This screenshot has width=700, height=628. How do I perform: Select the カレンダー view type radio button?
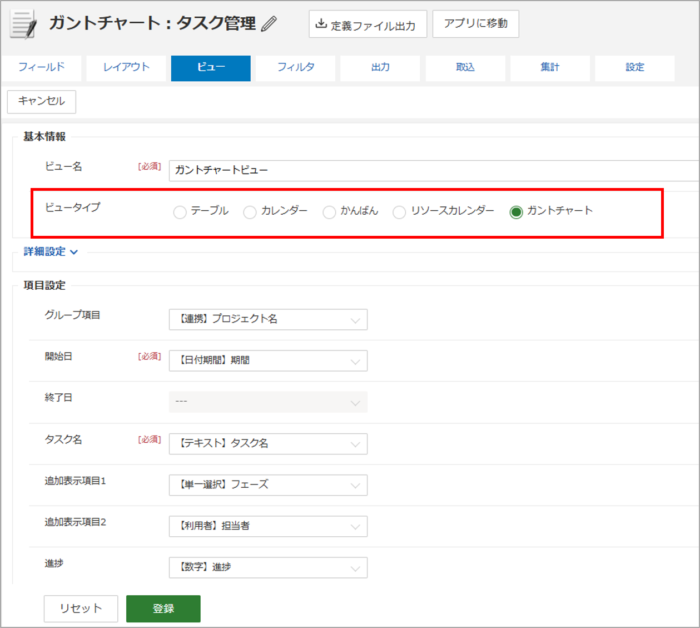click(x=250, y=212)
